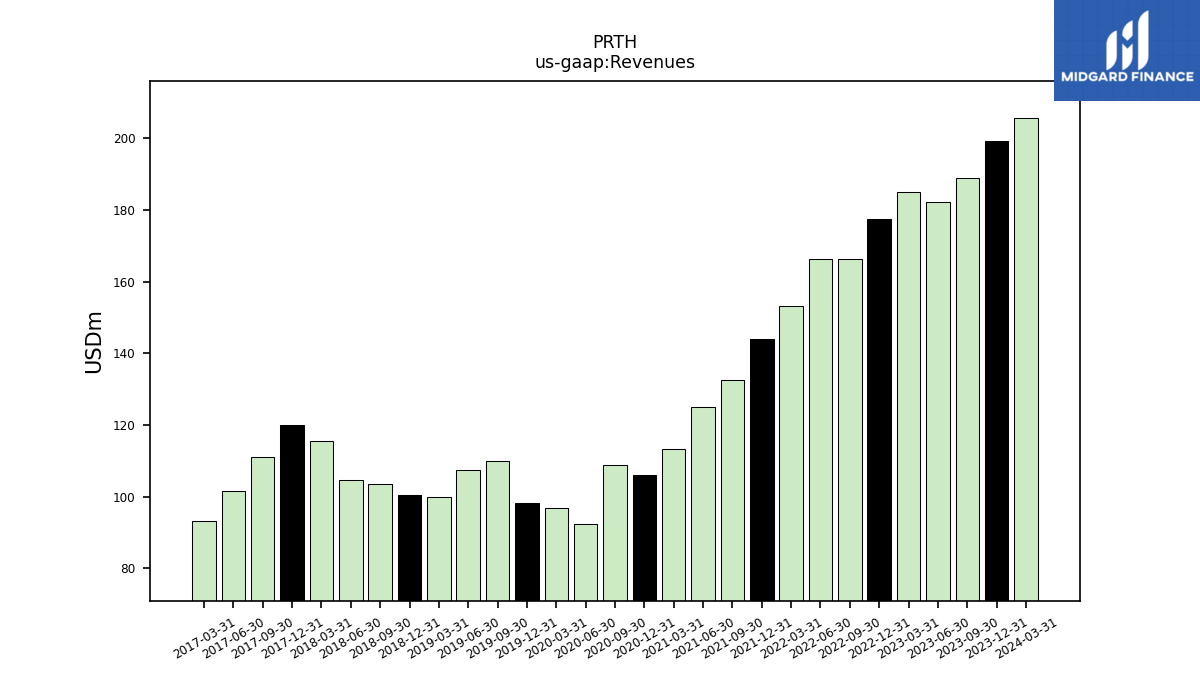Select the 2022-09-30 revenue bar
This screenshot has width=1200, height=675.
tap(850, 430)
